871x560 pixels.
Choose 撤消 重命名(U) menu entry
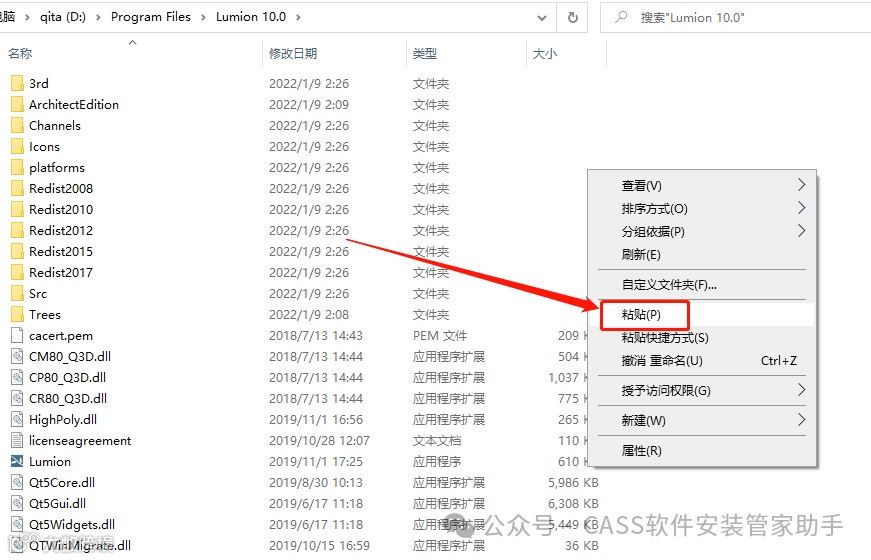click(703, 361)
